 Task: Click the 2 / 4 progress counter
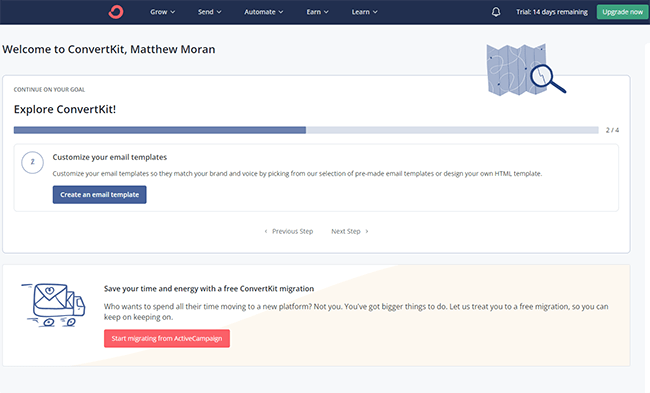click(612, 130)
